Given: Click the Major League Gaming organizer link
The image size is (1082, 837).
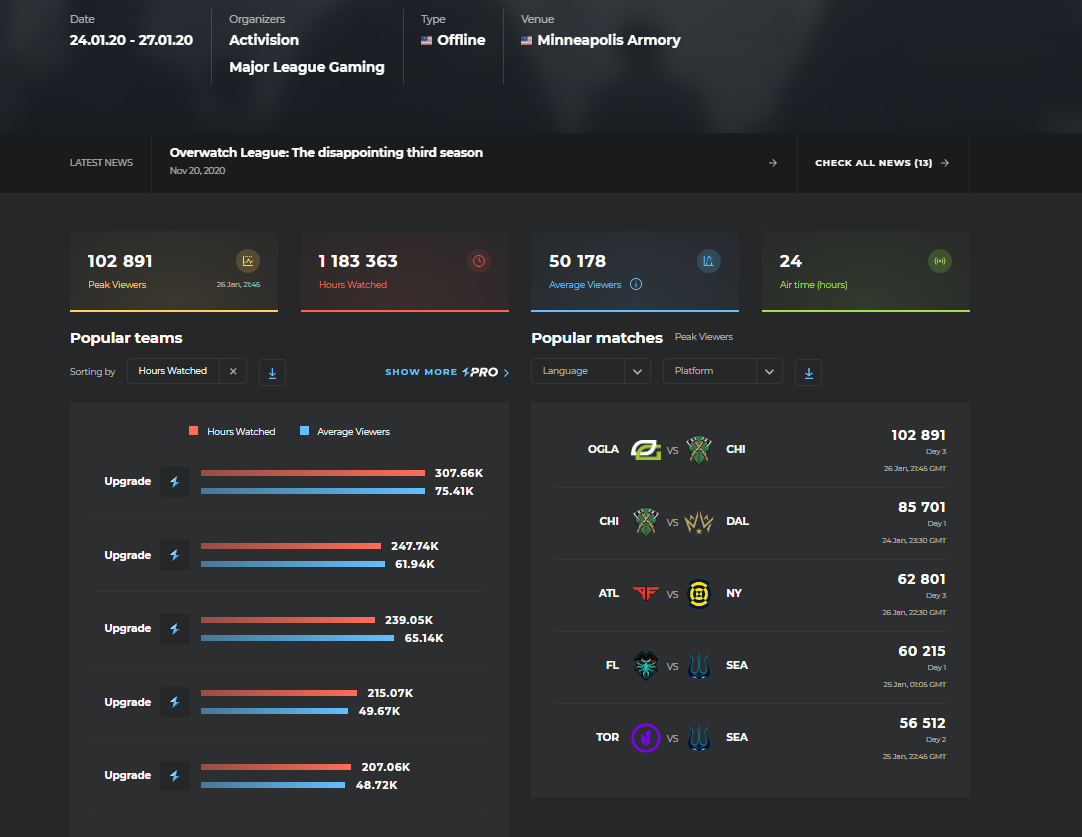Looking at the screenshot, I should (x=307, y=67).
